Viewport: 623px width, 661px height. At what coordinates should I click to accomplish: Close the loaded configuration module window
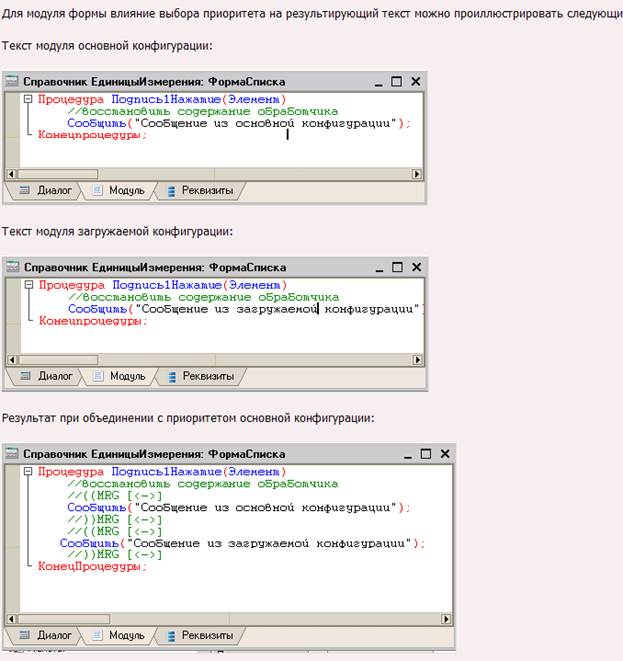tap(416, 267)
